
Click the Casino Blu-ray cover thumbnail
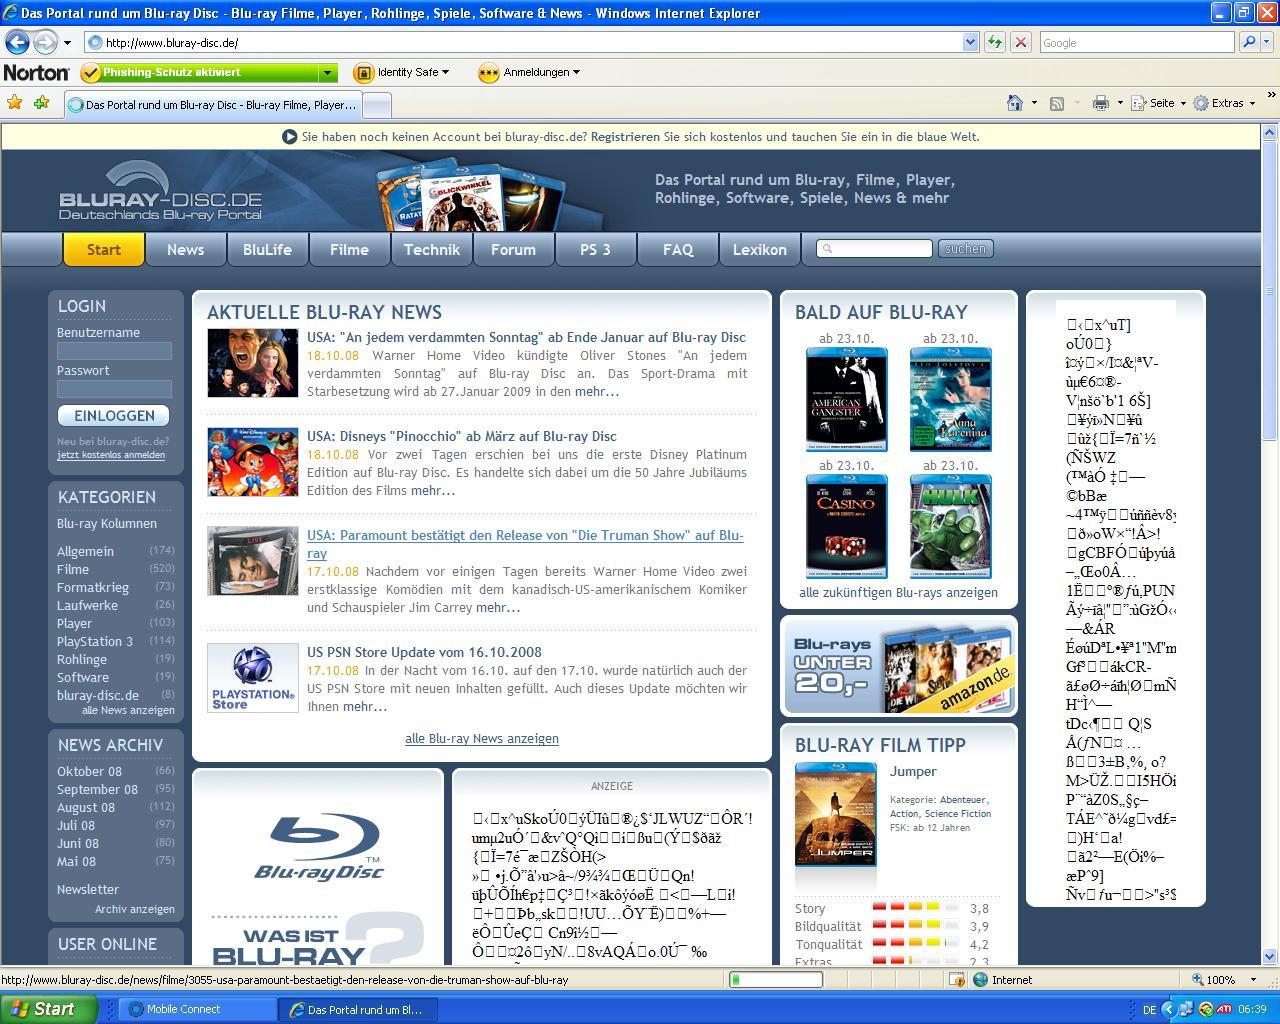847,526
